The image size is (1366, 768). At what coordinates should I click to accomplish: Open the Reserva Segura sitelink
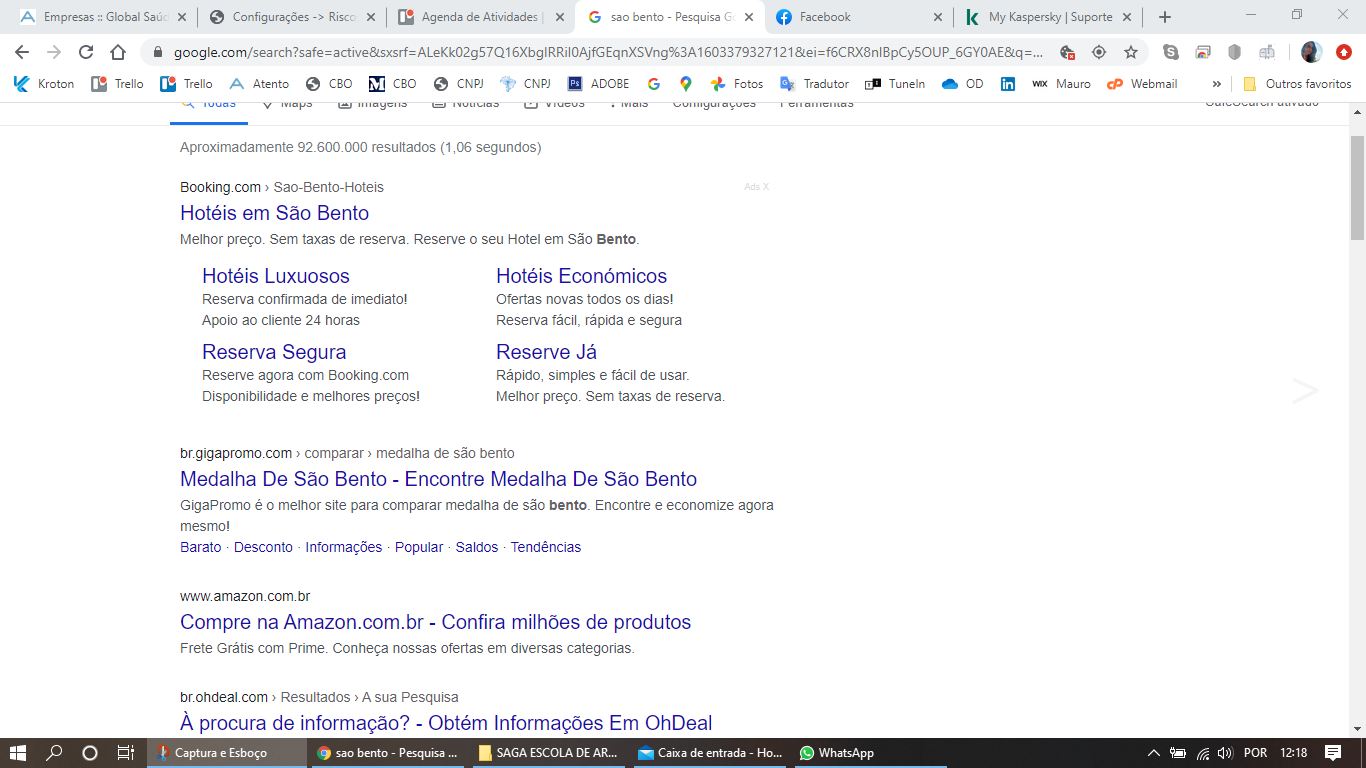274,352
